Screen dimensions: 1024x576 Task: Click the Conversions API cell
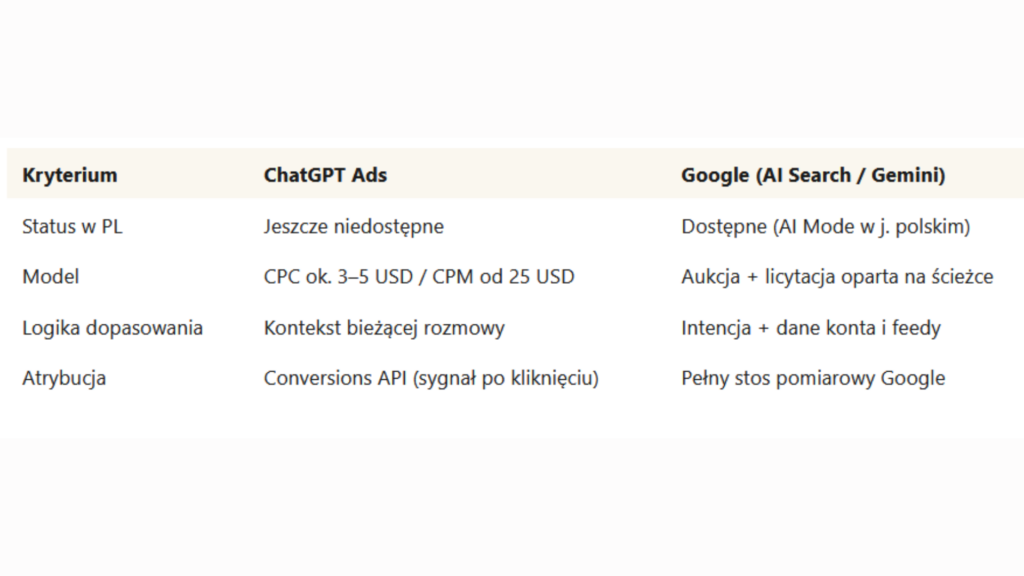pyautogui.click(x=335, y=378)
